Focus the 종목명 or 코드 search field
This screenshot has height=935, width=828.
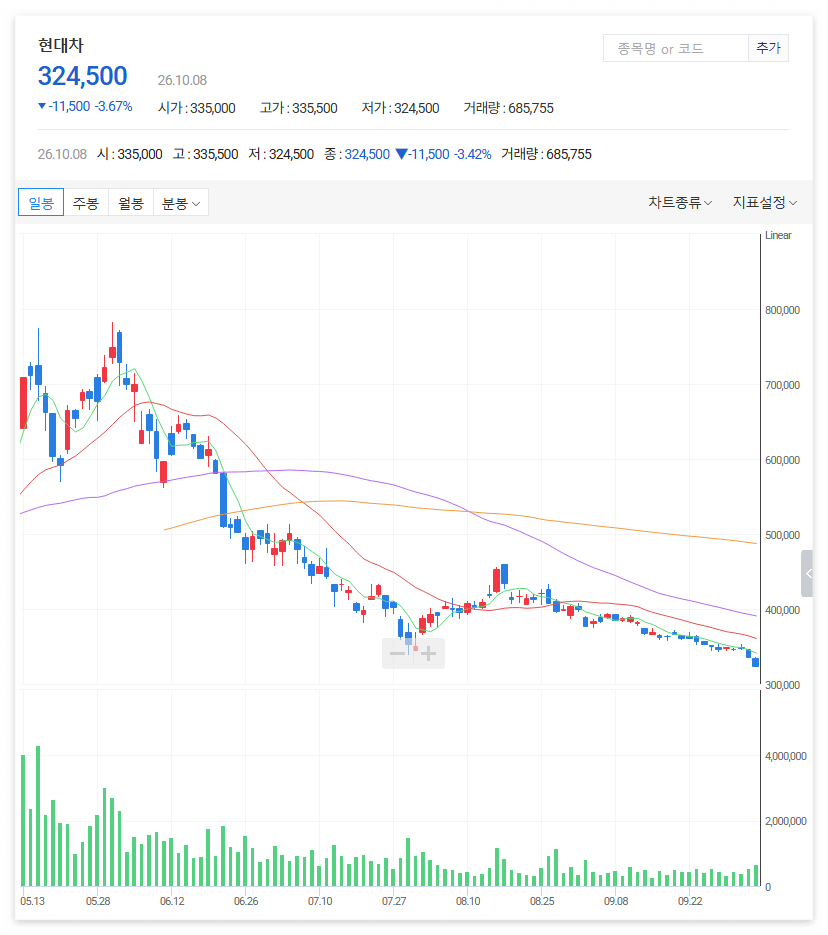pyautogui.click(x=675, y=48)
